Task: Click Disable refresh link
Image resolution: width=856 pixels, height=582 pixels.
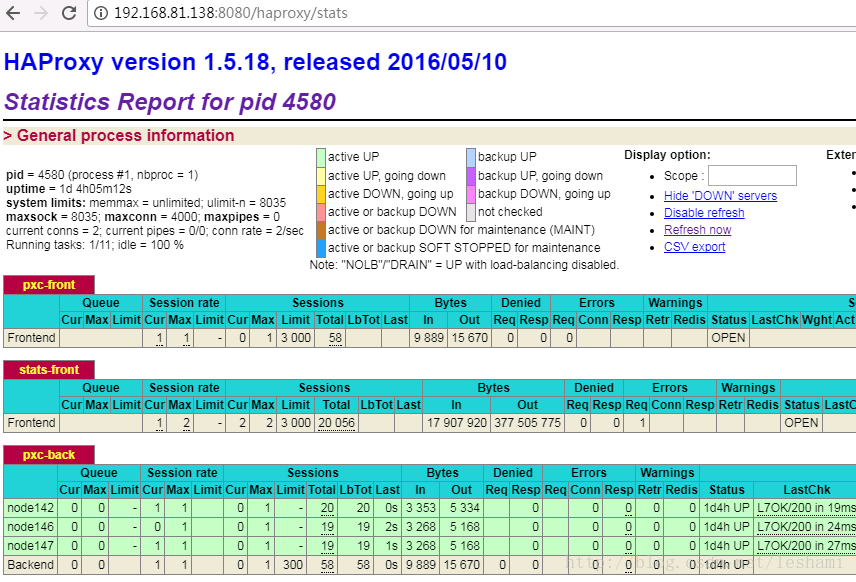Action: click(704, 212)
